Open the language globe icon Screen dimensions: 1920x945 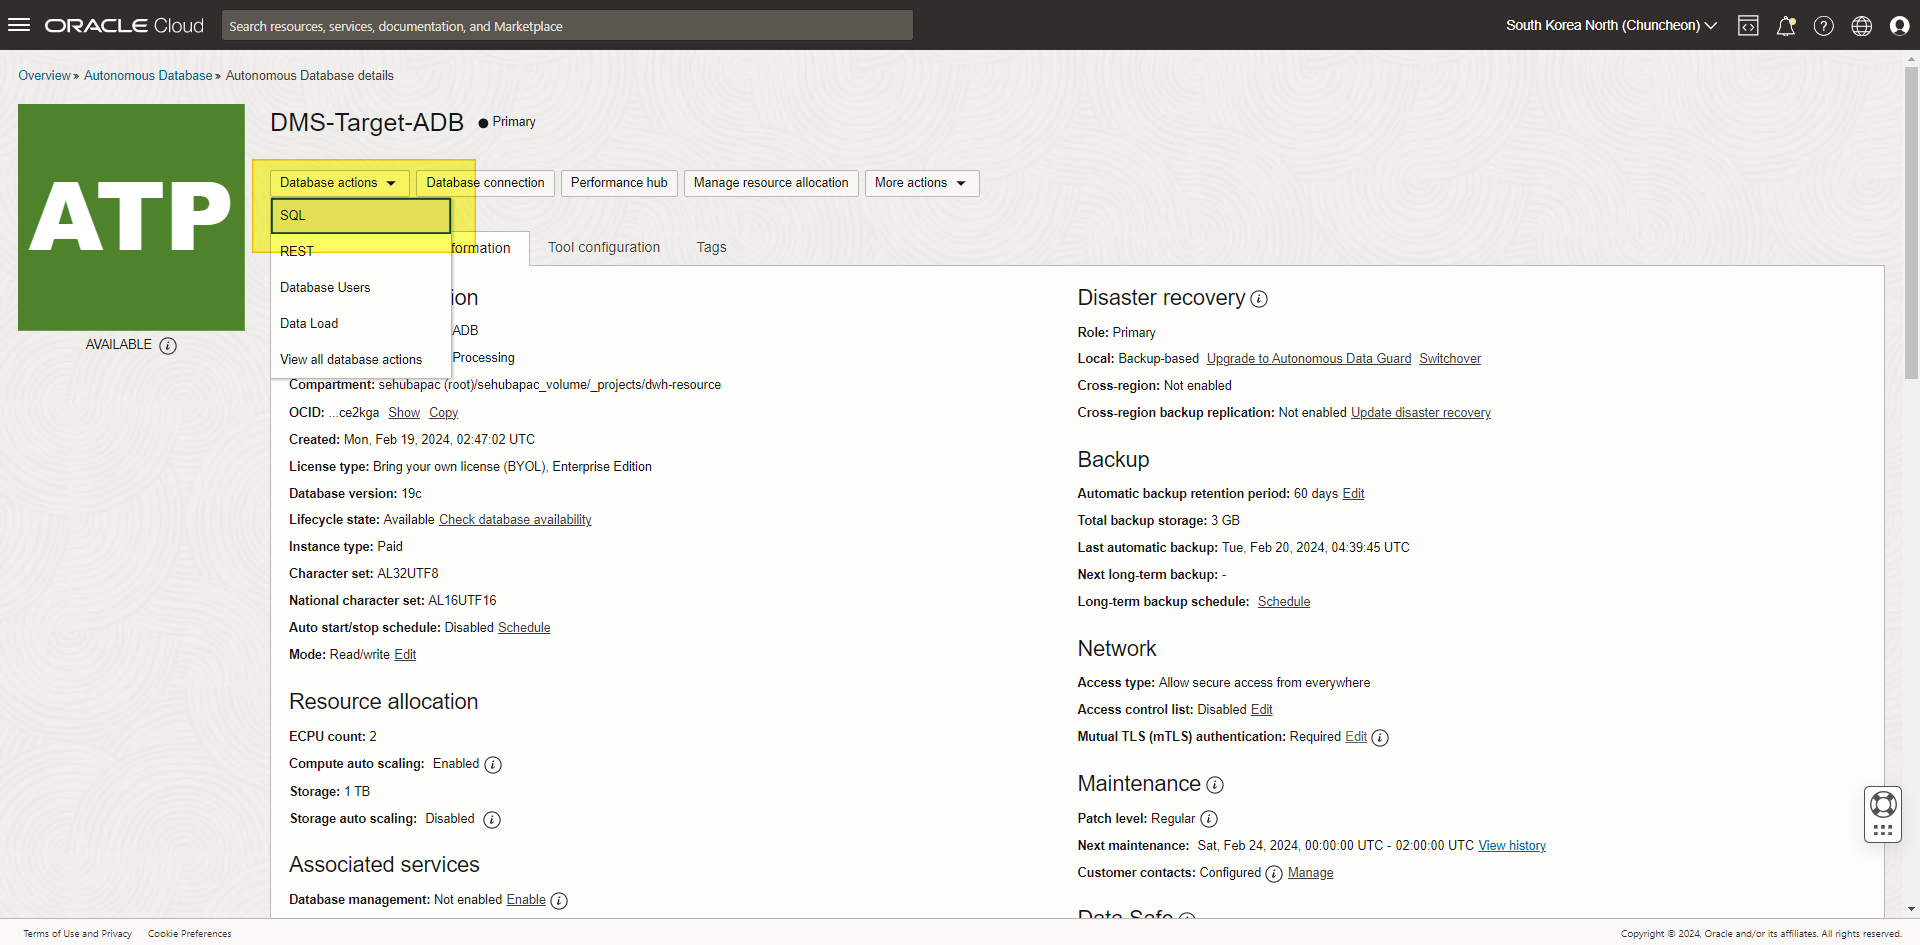[1862, 26]
